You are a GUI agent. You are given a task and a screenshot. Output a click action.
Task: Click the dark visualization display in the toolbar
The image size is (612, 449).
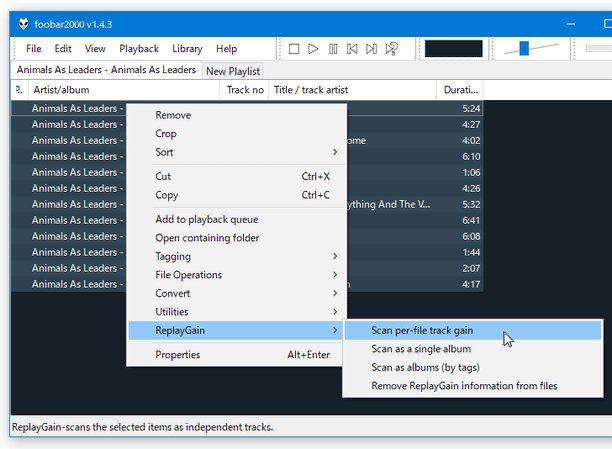[454, 48]
